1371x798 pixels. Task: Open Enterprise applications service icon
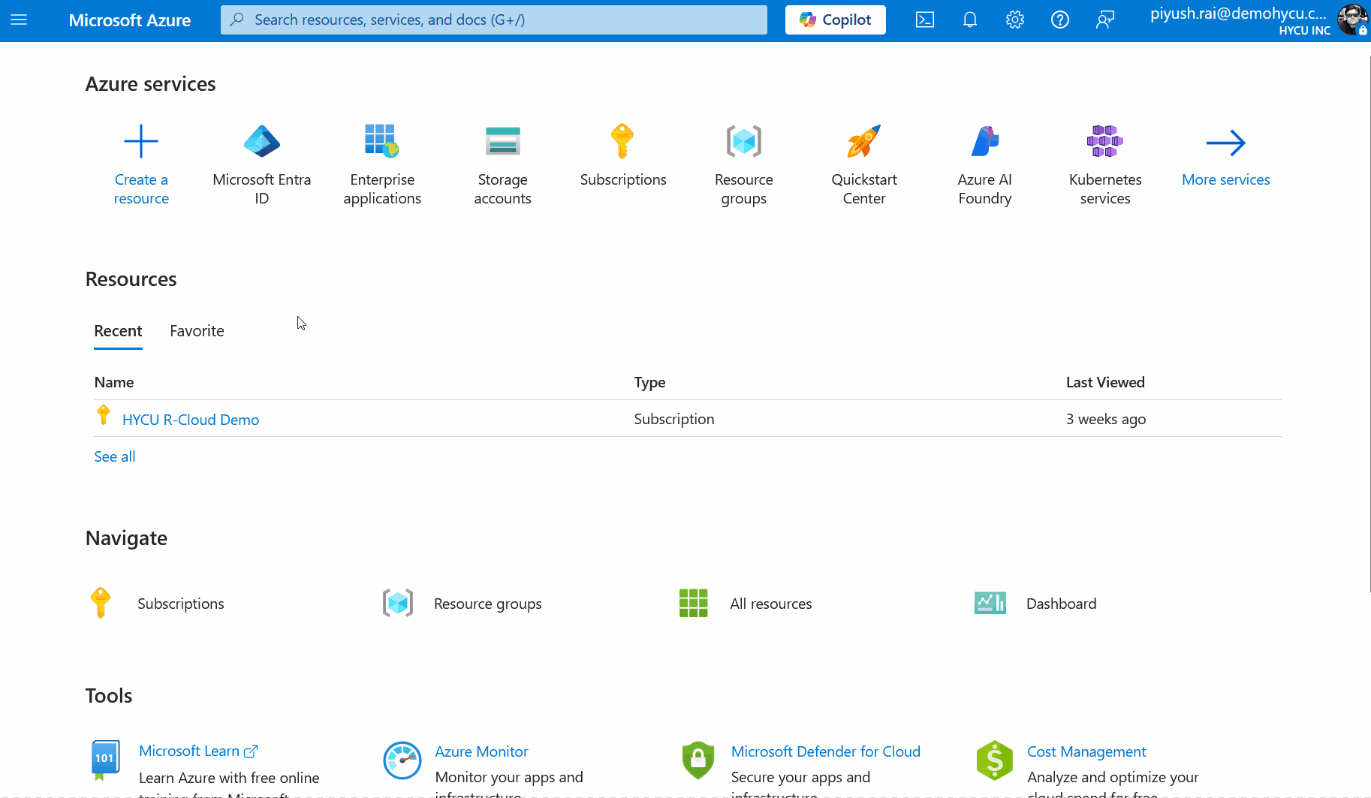point(382,142)
